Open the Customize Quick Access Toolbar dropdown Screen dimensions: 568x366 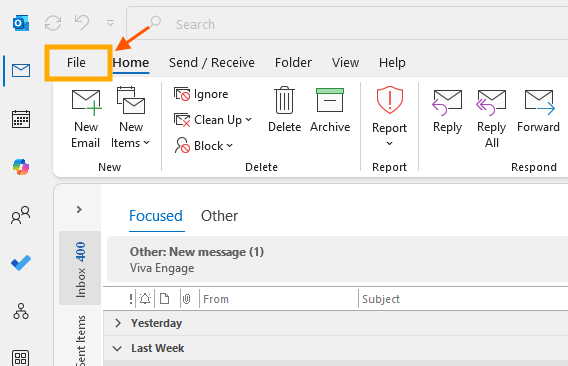pos(110,24)
